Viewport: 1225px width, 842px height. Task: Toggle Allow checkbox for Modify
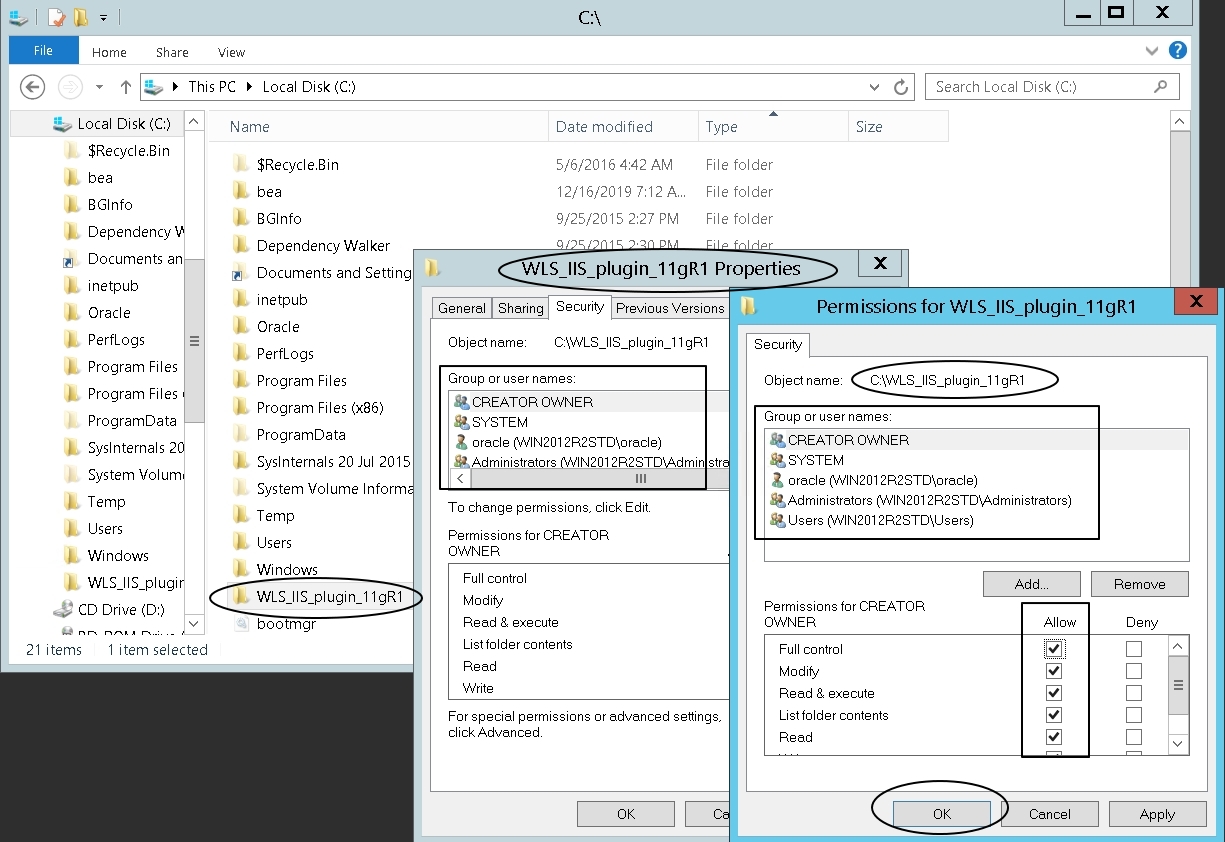pos(1053,671)
